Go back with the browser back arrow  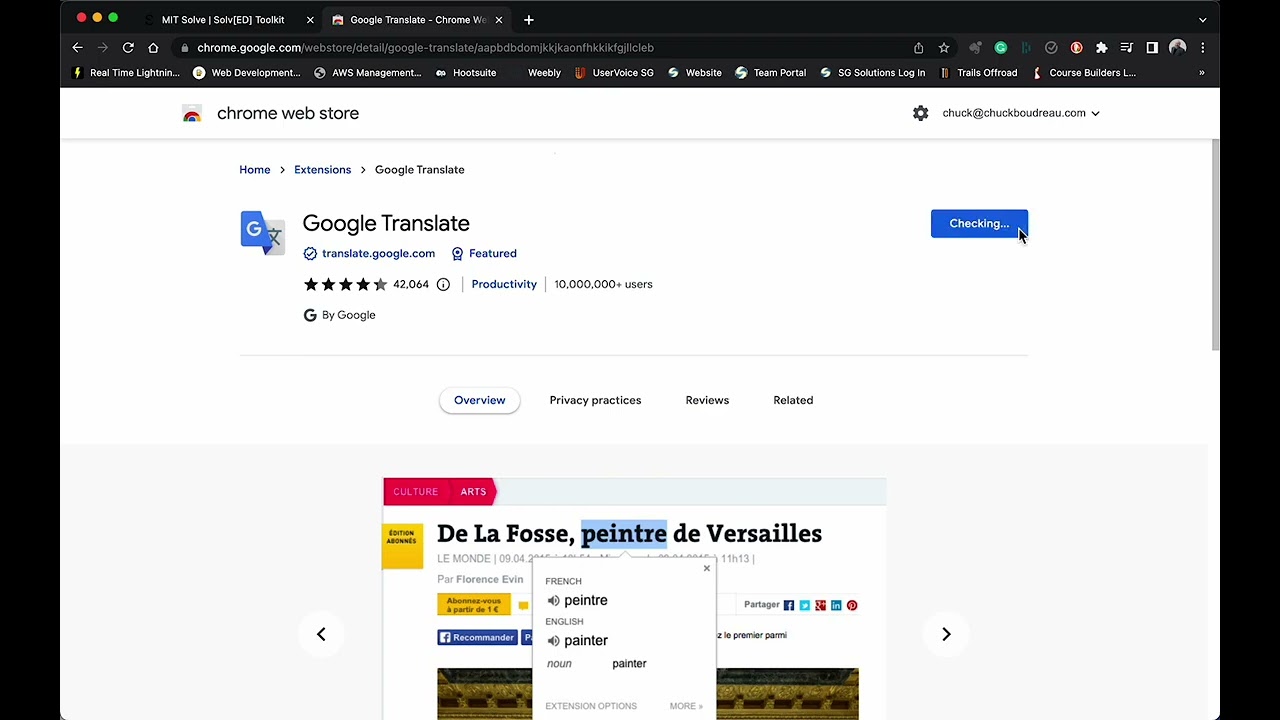77,47
